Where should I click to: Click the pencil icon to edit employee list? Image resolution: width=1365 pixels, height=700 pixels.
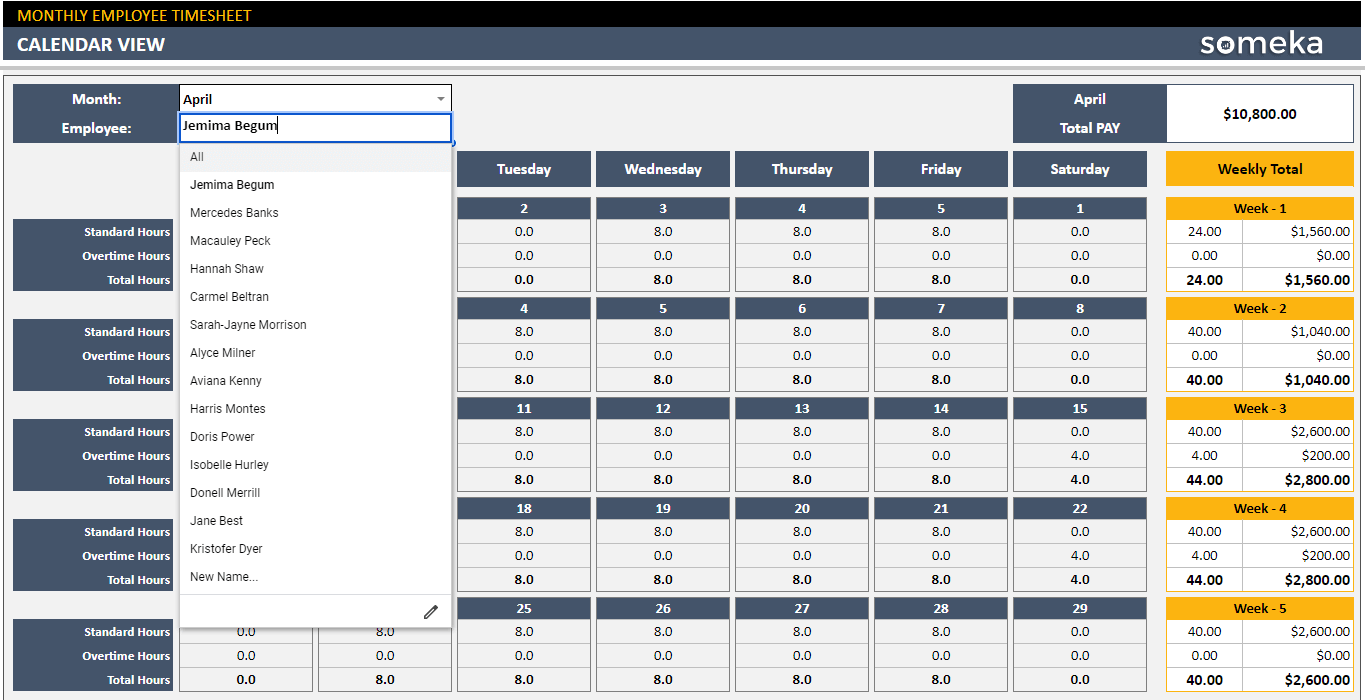pos(431,611)
